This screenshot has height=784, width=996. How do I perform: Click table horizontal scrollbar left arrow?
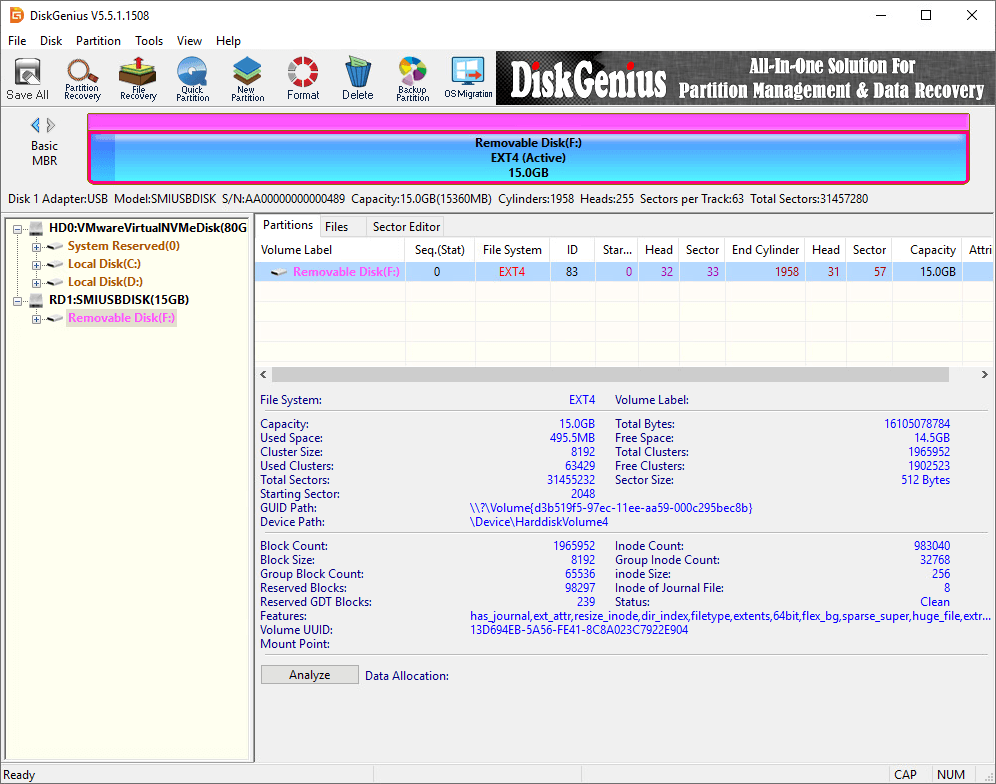tap(264, 375)
